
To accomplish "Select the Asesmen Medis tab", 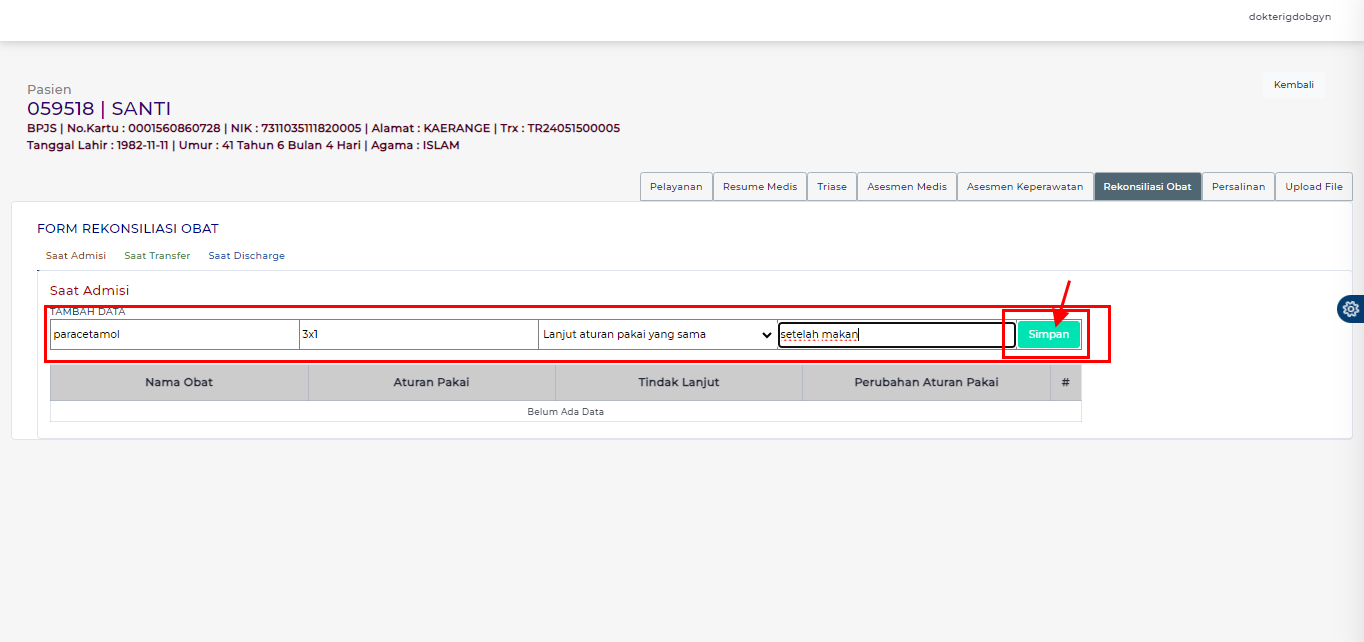I will tap(906, 187).
